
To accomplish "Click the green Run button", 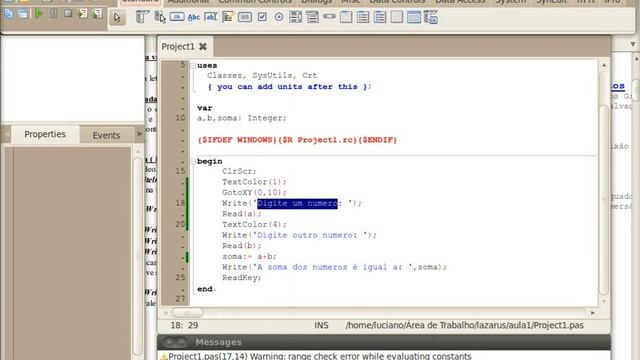I will point(38,13).
